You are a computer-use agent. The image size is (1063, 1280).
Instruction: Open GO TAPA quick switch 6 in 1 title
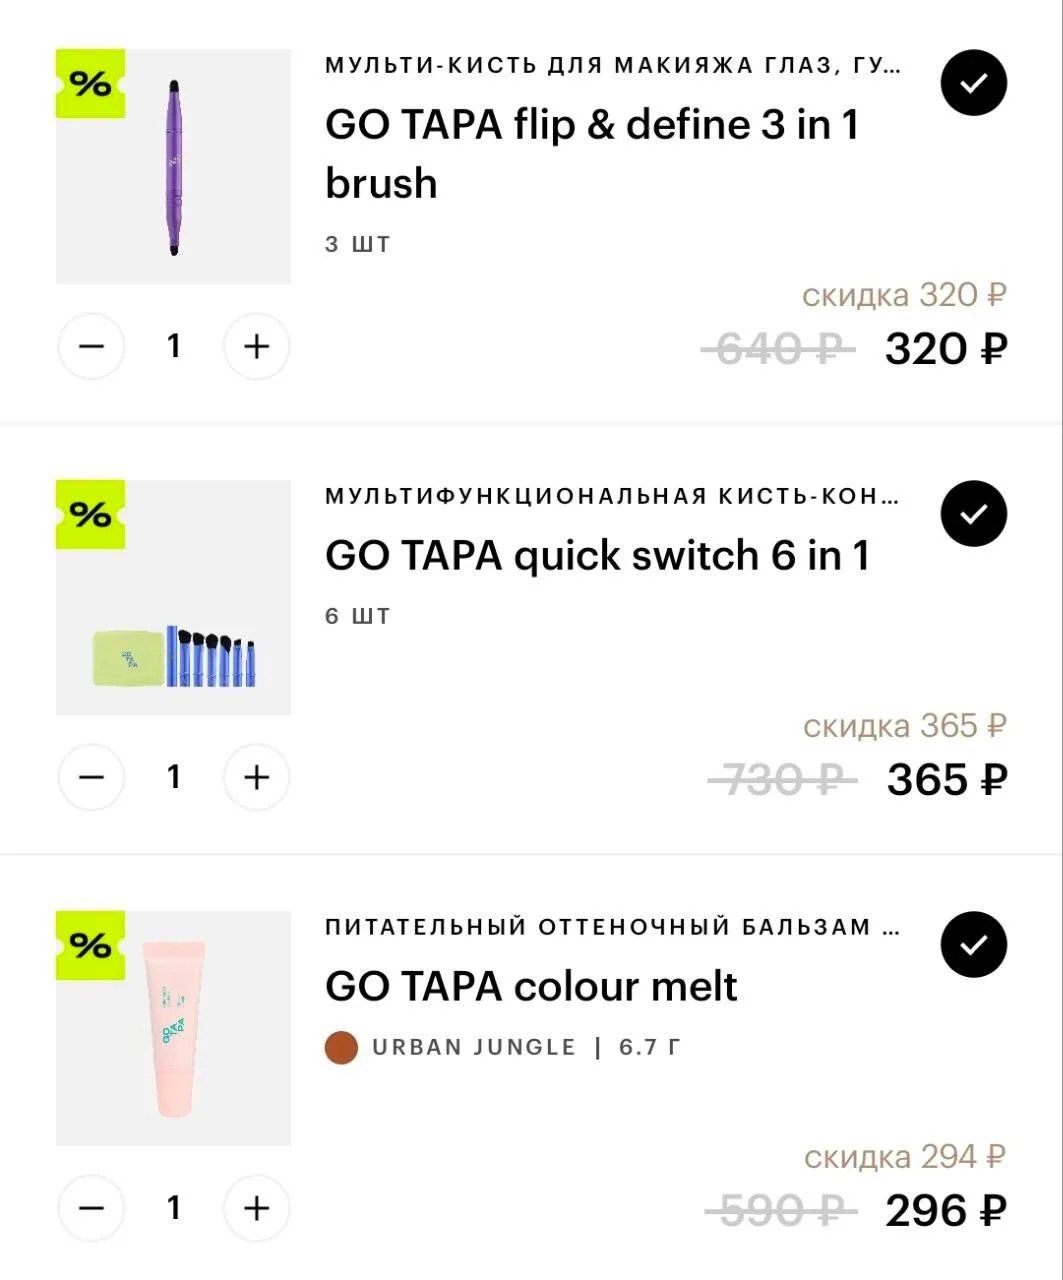(x=597, y=556)
